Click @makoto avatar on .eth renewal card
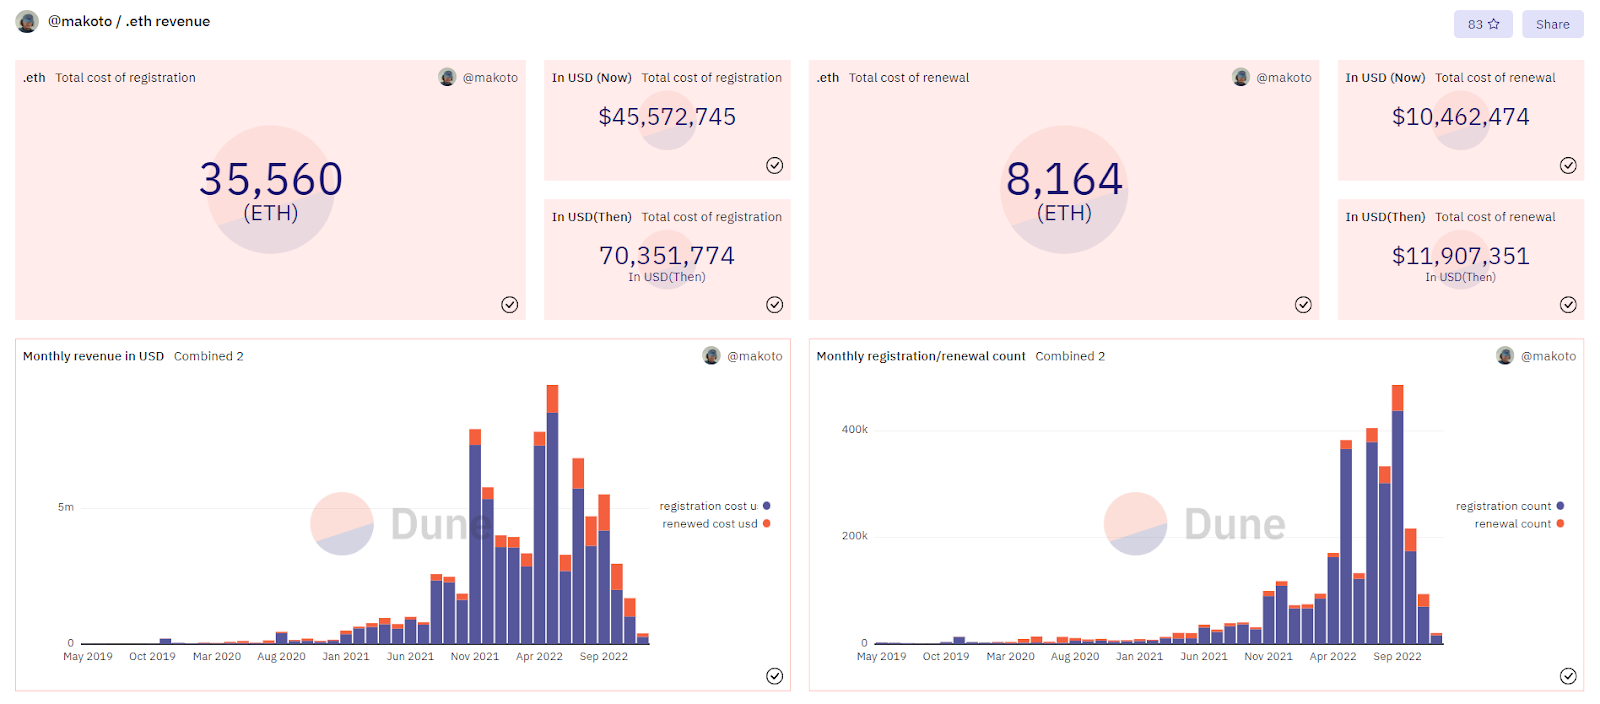This screenshot has width=1600, height=704. 1241,77
